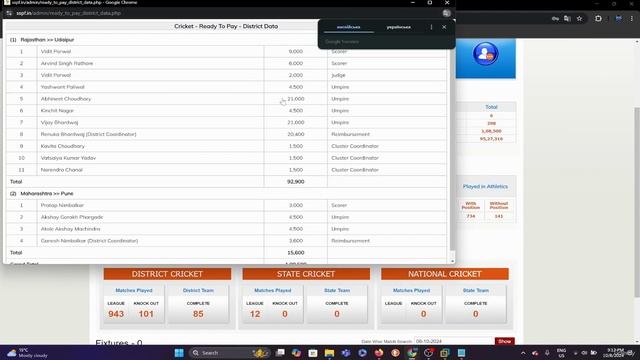The image size is (640, 360).
Task: Open the main Chrome three-dot menu
Action: point(631,18)
